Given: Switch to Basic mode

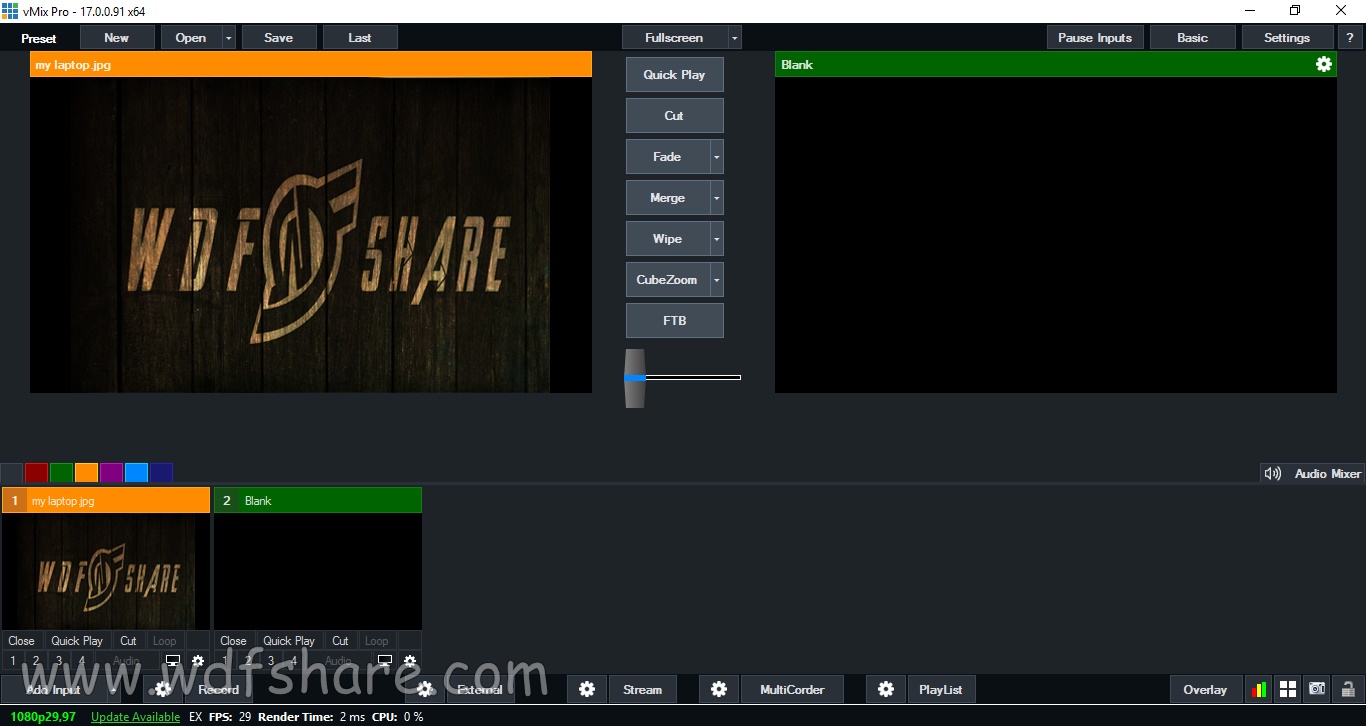Looking at the screenshot, I should tap(1192, 37).
